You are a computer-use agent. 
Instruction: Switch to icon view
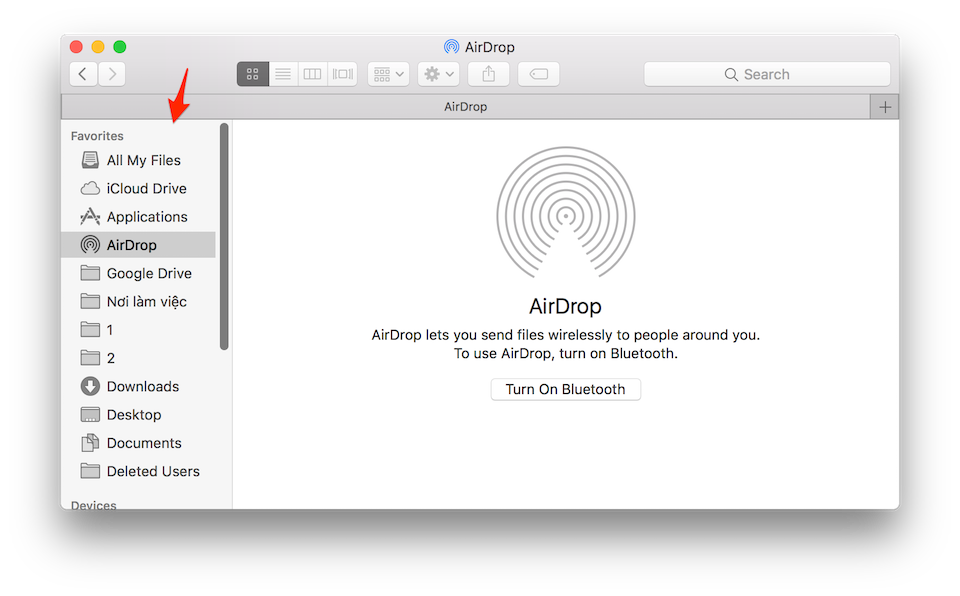click(x=252, y=74)
